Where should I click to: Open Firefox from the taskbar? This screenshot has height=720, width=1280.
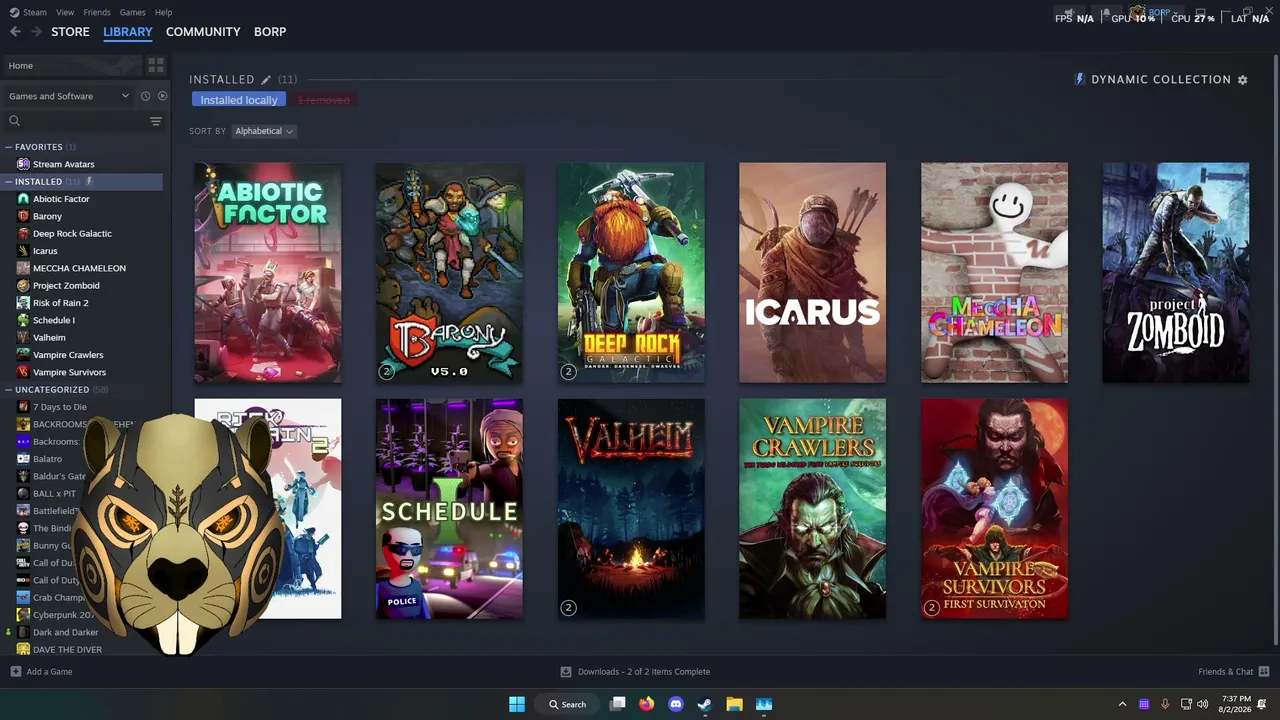tap(646, 704)
